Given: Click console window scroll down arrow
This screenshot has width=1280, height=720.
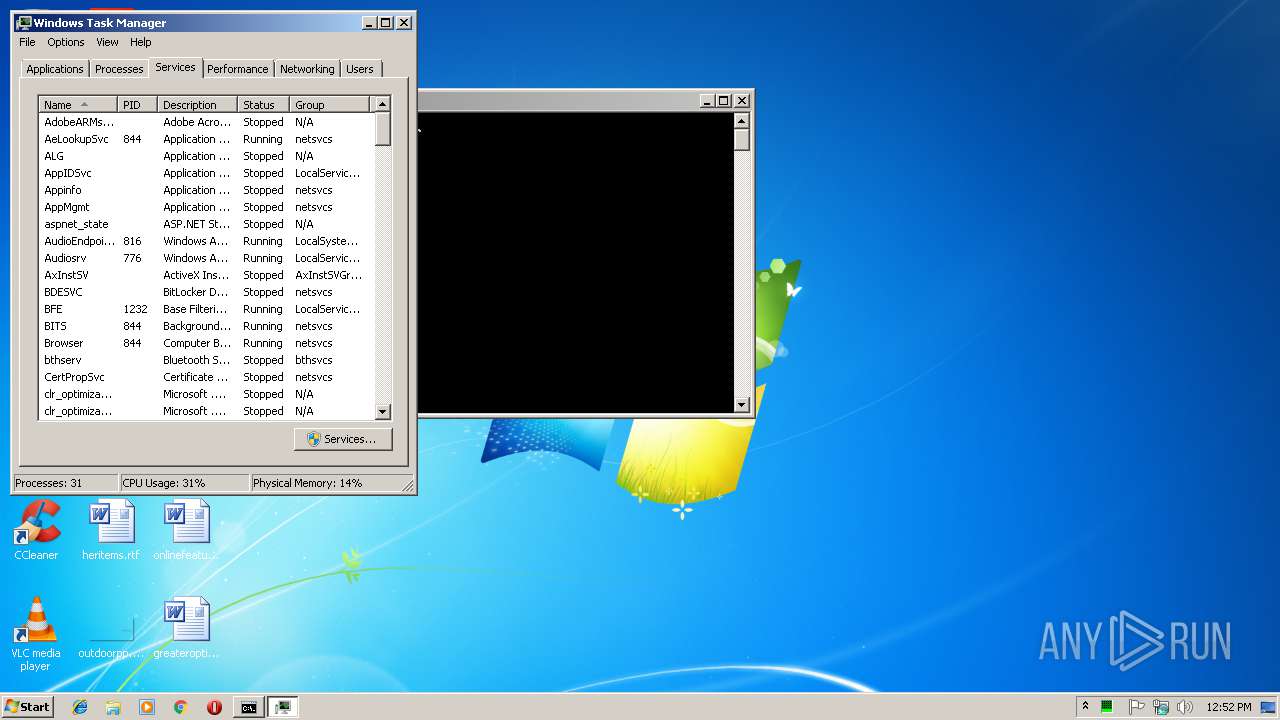Looking at the screenshot, I should point(741,405).
